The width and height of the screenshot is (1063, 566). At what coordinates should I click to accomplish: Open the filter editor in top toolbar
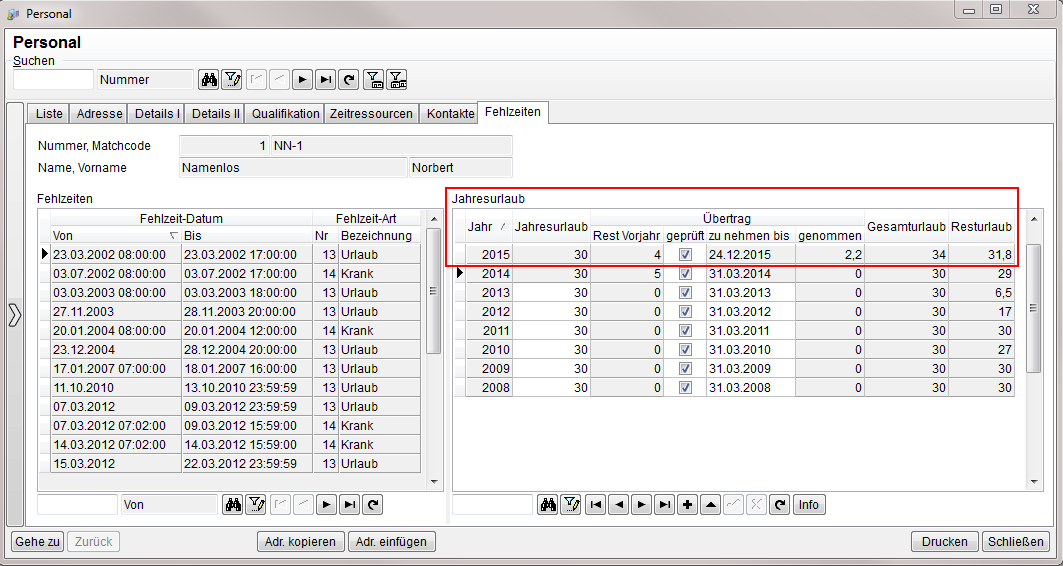pos(231,80)
